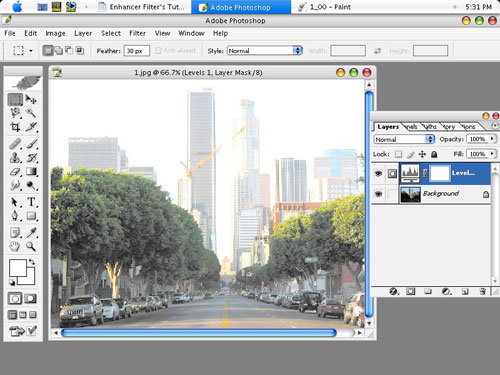Select the Notes tool

tap(15, 232)
